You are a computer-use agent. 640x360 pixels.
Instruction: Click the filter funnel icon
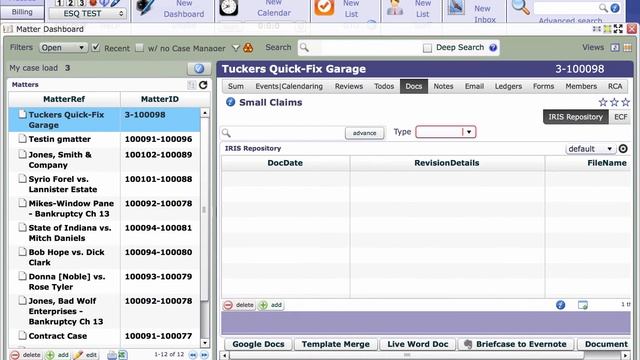[236, 48]
